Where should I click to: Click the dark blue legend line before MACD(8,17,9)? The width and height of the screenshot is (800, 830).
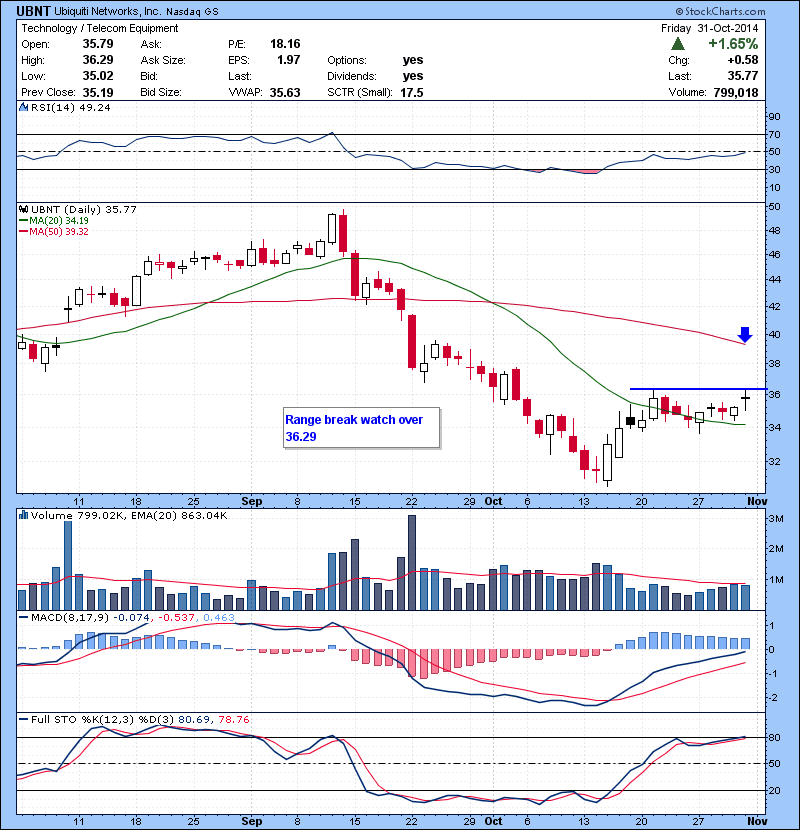pos(23,617)
